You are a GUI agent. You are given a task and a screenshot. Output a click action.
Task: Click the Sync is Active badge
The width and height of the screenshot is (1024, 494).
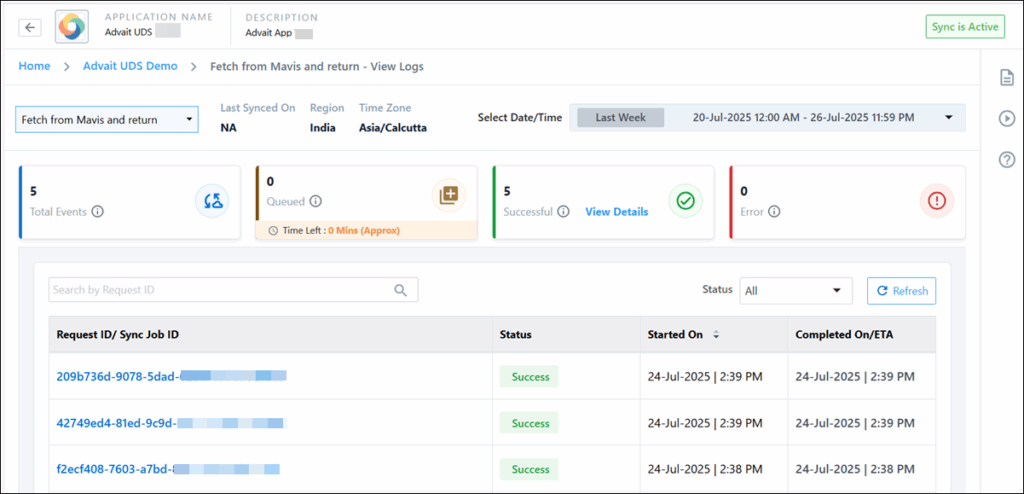tap(965, 27)
